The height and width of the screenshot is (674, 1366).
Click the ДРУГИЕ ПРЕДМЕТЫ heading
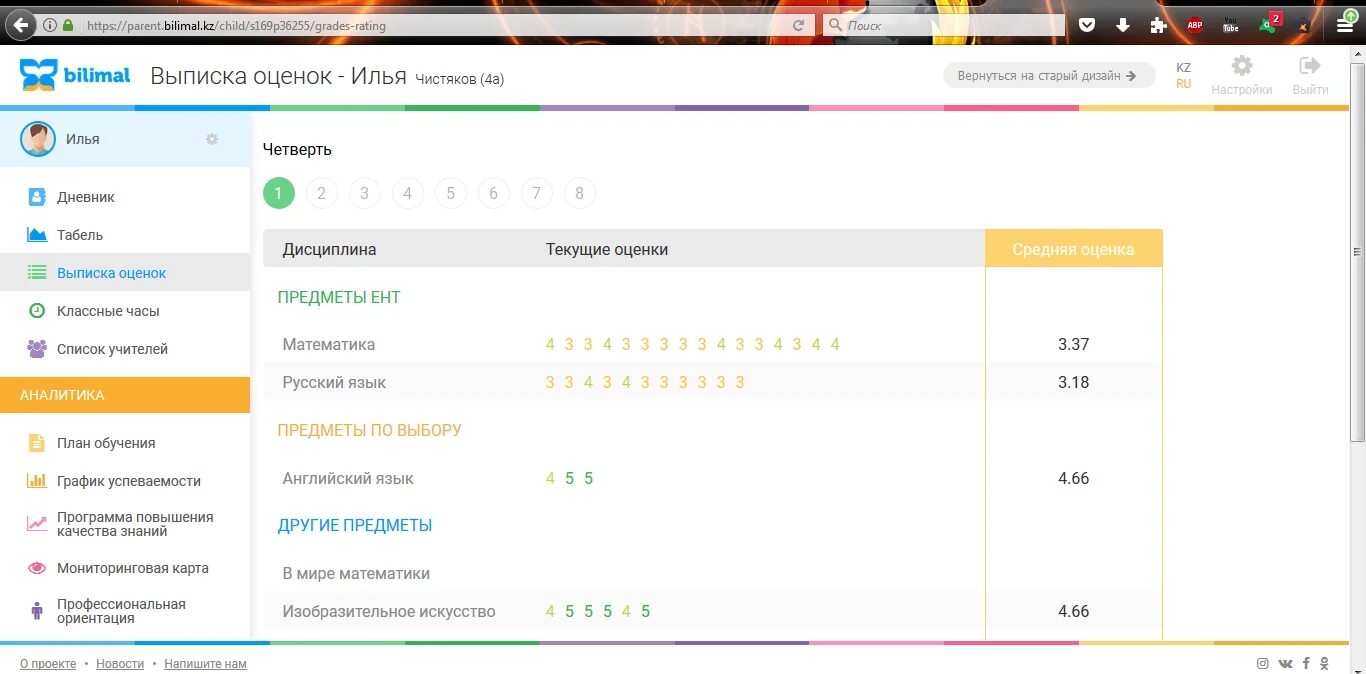point(355,525)
